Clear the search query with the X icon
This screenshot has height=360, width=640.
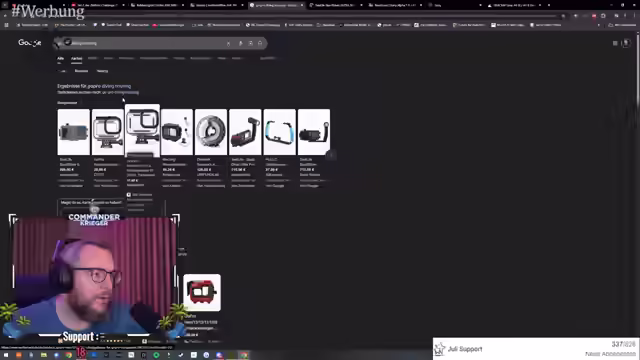[229, 43]
